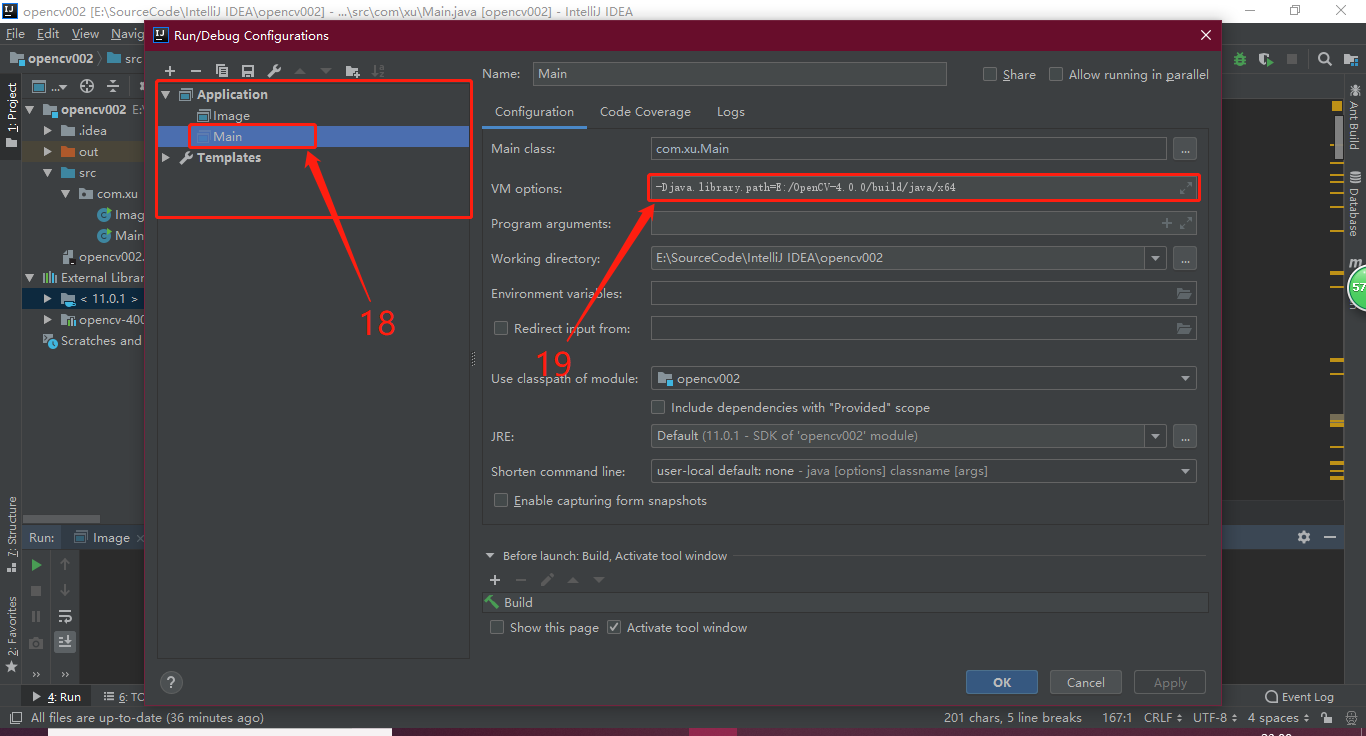Toggle tool window buttons in status bar corner

tap(15, 718)
